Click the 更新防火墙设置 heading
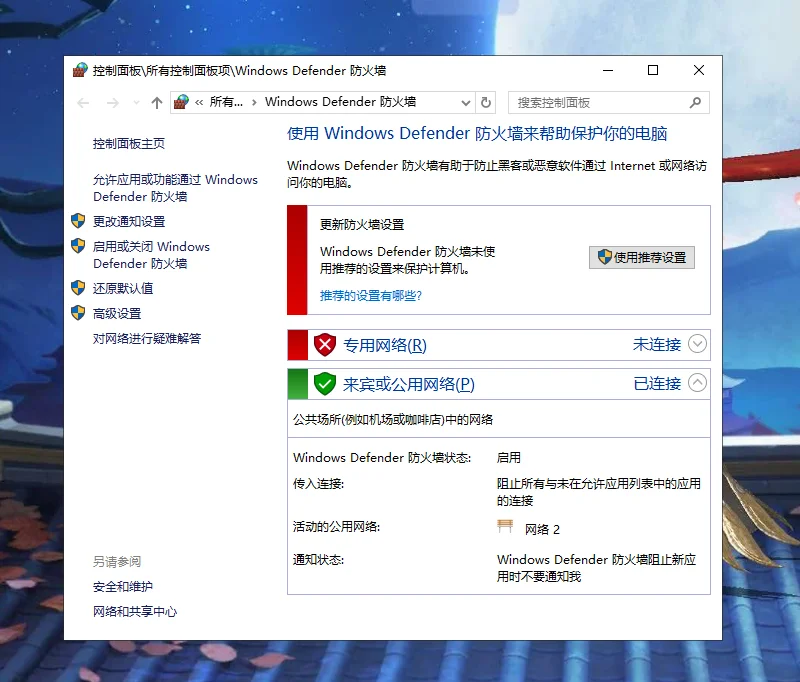 (x=362, y=224)
